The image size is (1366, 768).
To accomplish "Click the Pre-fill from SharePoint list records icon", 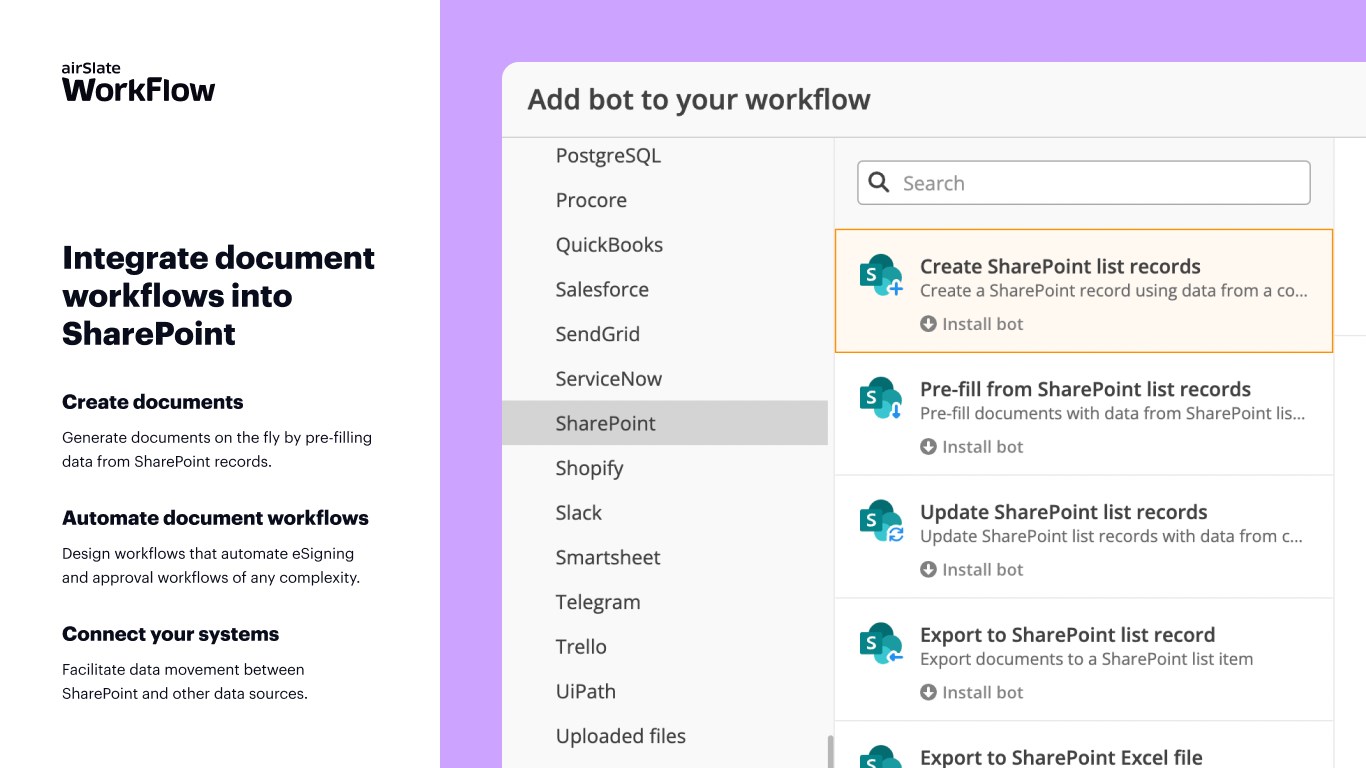I will tap(881, 399).
